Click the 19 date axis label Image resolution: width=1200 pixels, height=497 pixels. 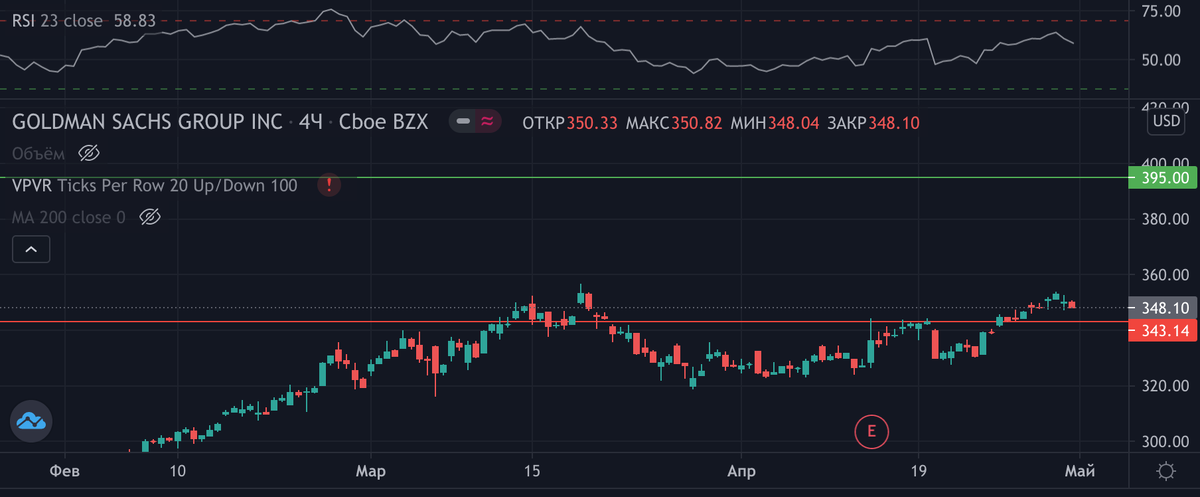tap(919, 471)
